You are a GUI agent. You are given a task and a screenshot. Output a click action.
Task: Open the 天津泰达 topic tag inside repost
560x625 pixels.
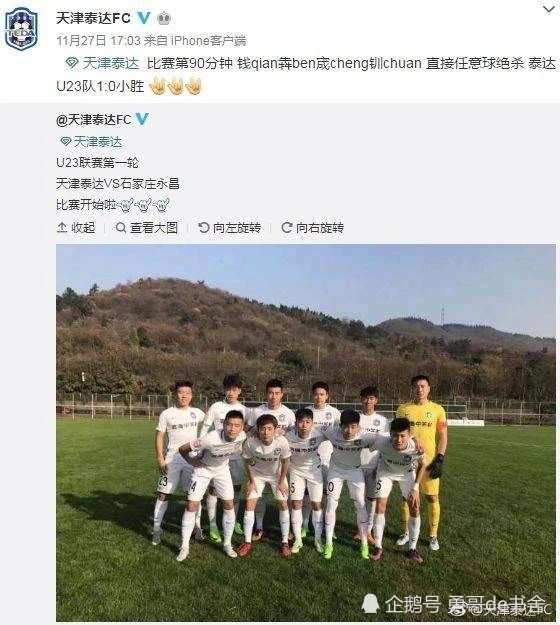[98, 142]
